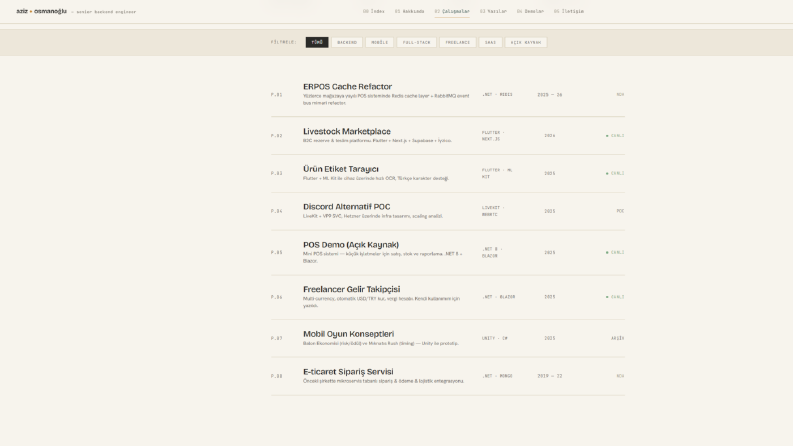793x446 pixels.
Task: Click the 'FLUTTER · ML KIT' tech label
Action: [x=497, y=173]
